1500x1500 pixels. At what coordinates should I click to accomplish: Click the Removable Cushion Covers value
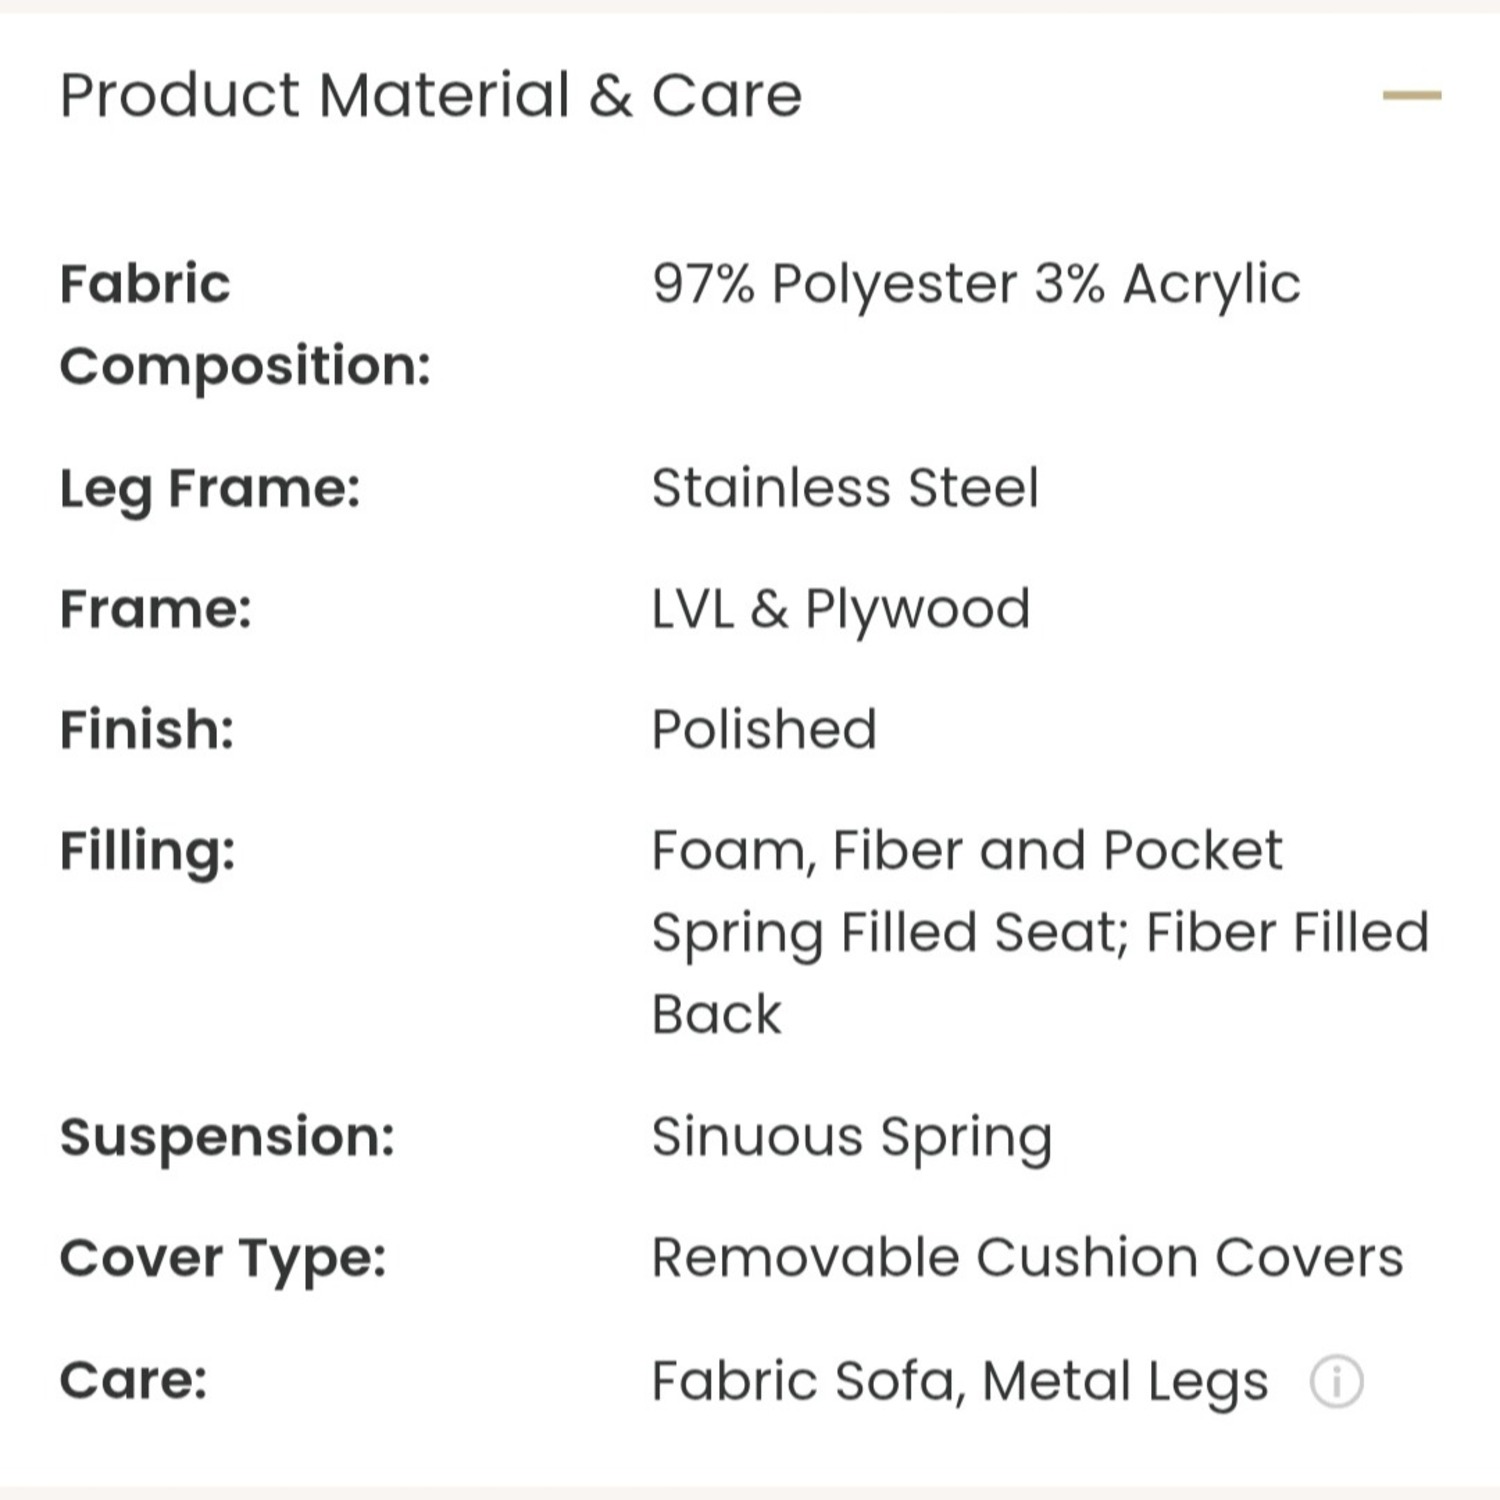[x=1027, y=1258]
